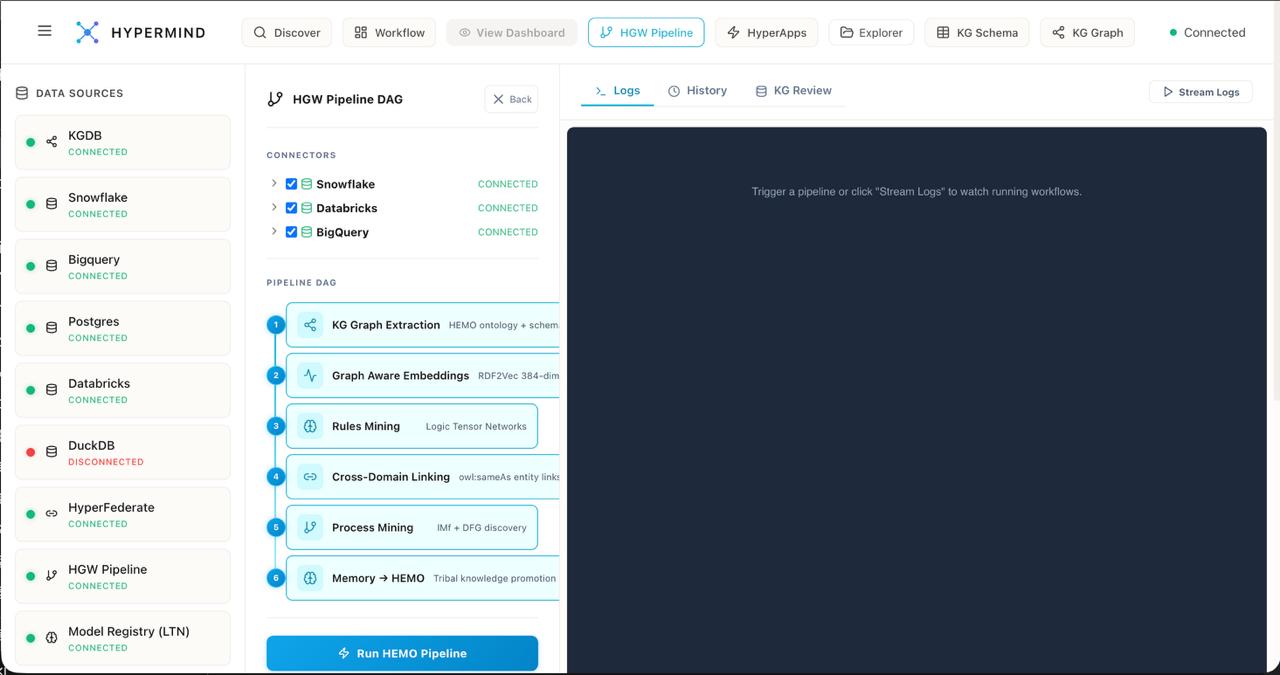Click the Cross-Domain Linking link icon

point(310,477)
